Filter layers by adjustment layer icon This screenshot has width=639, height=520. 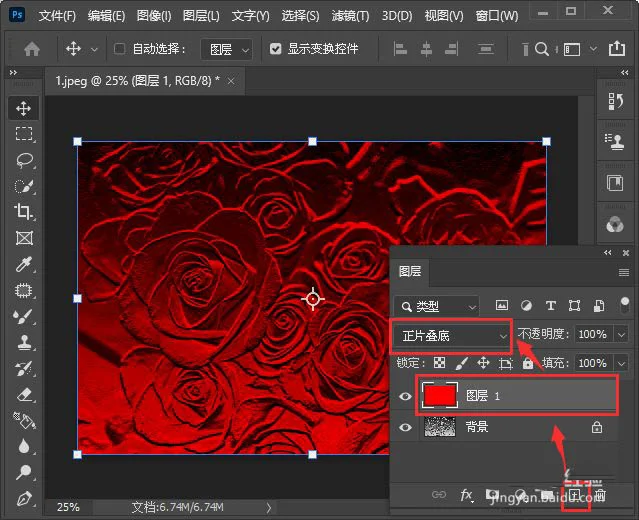[x=527, y=305]
